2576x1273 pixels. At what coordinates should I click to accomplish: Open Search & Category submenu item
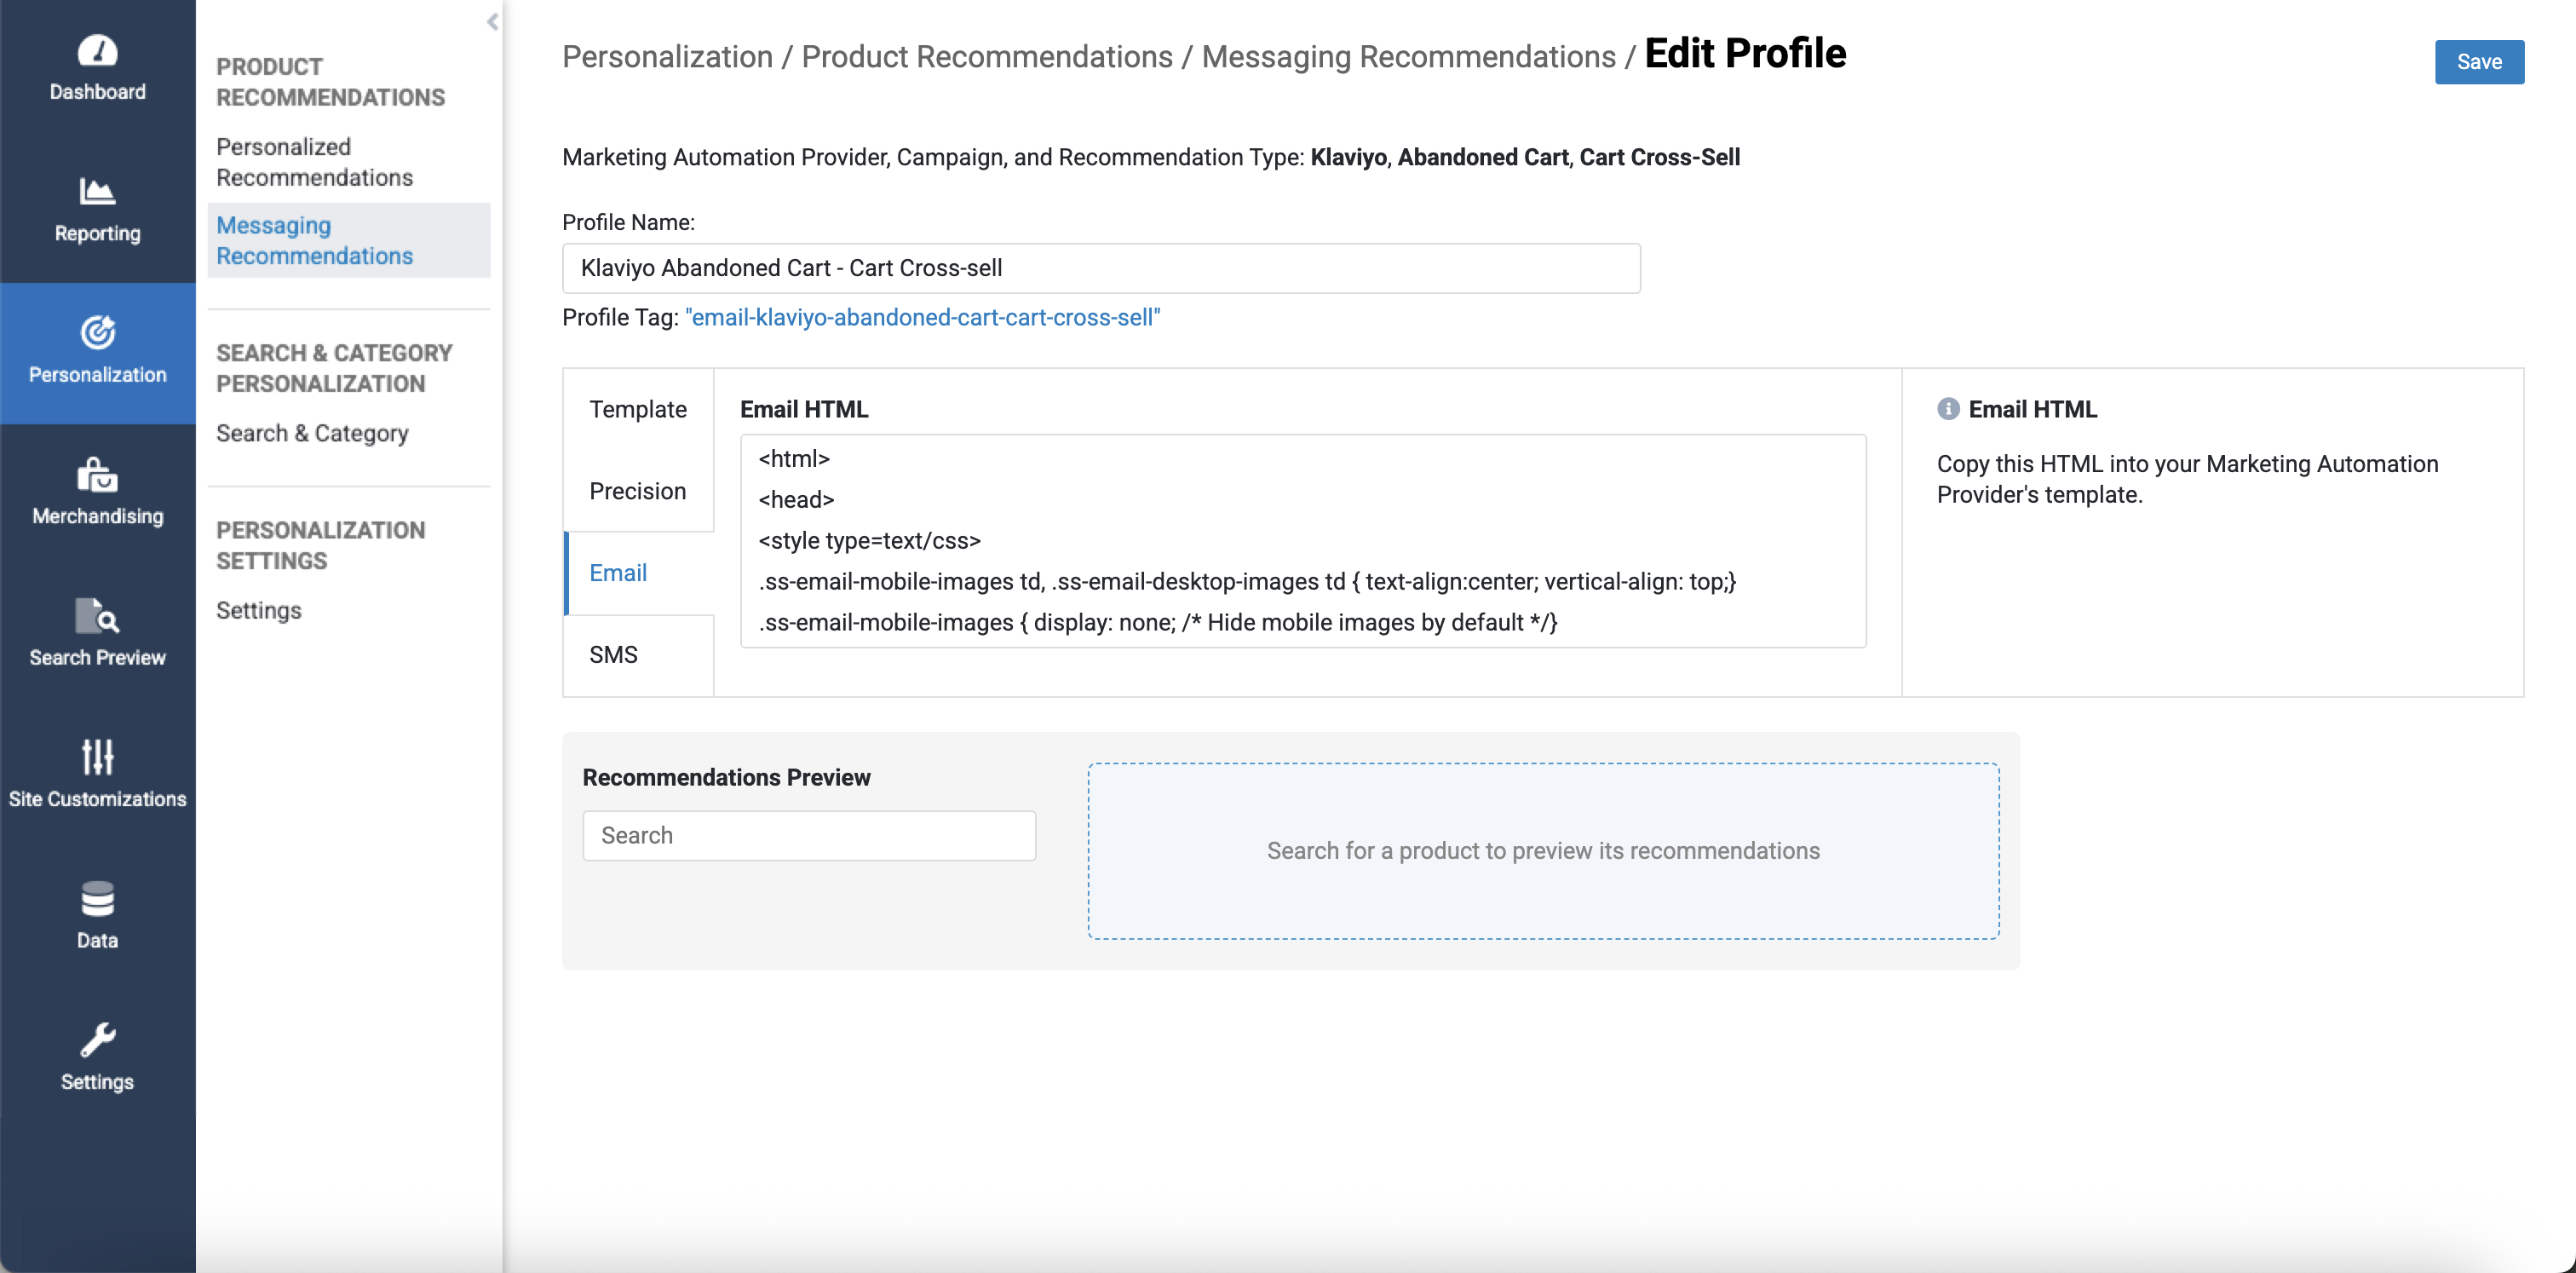point(312,433)
